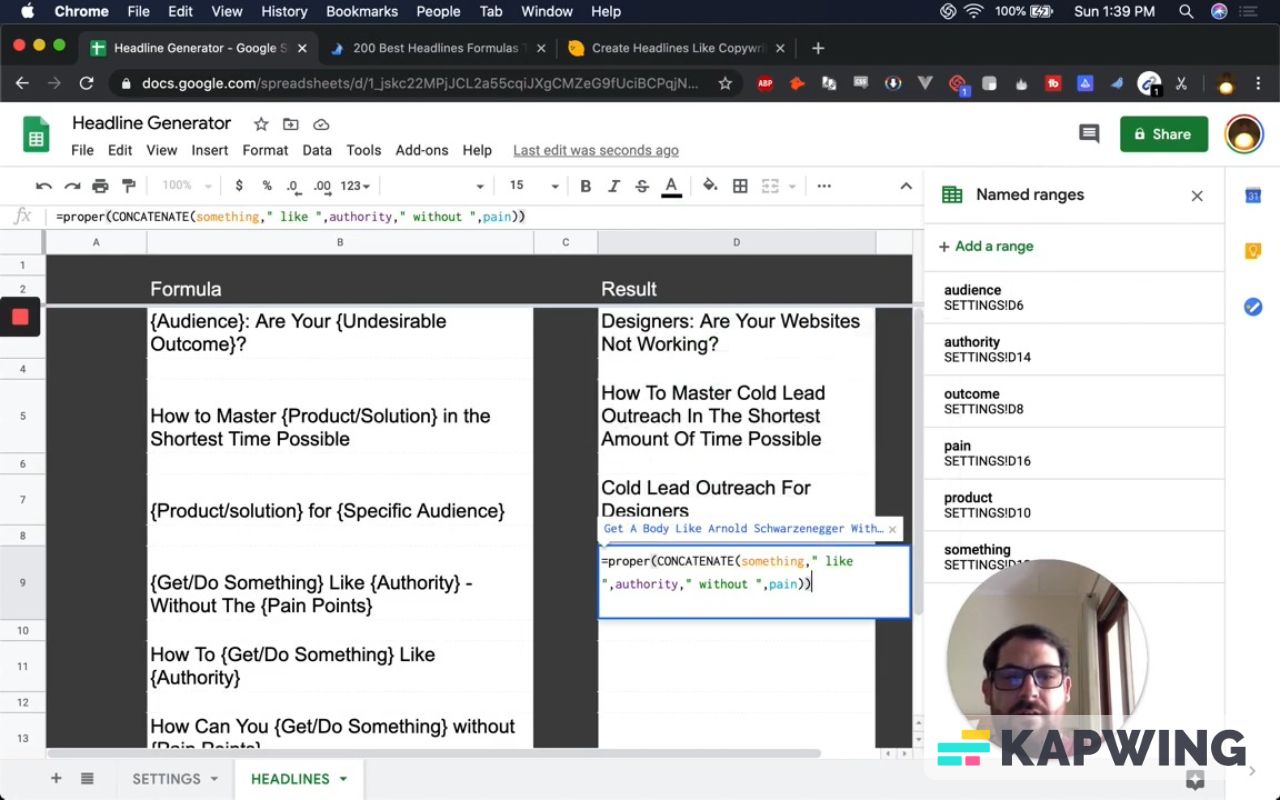Viewport: 1280px width, 800px height.
Task: Check the cloud document status icon
Action: 321,124
